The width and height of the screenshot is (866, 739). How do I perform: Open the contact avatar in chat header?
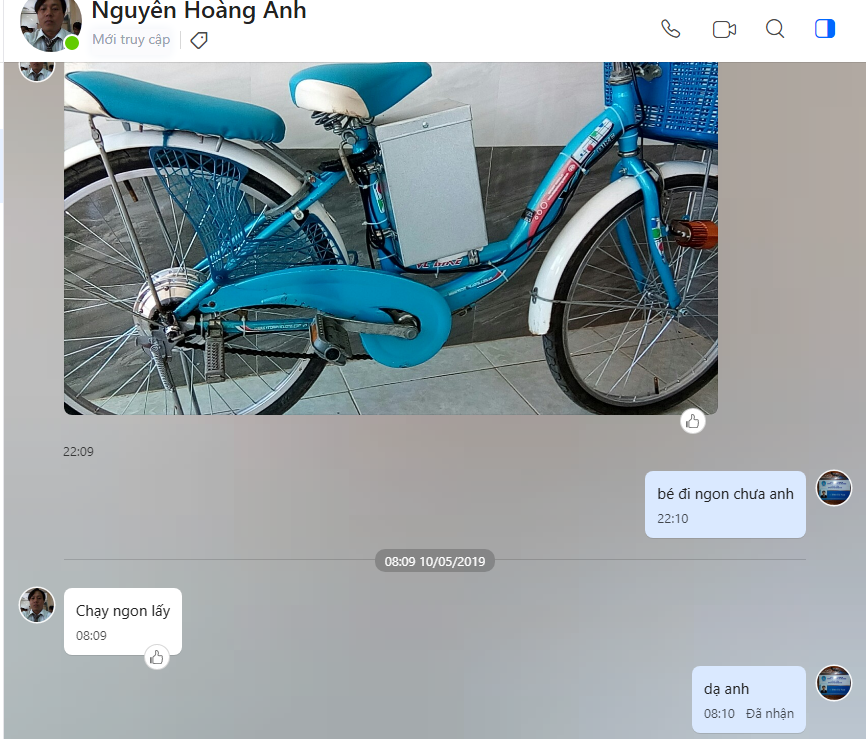pyautogui.click(x=48, y=24)
